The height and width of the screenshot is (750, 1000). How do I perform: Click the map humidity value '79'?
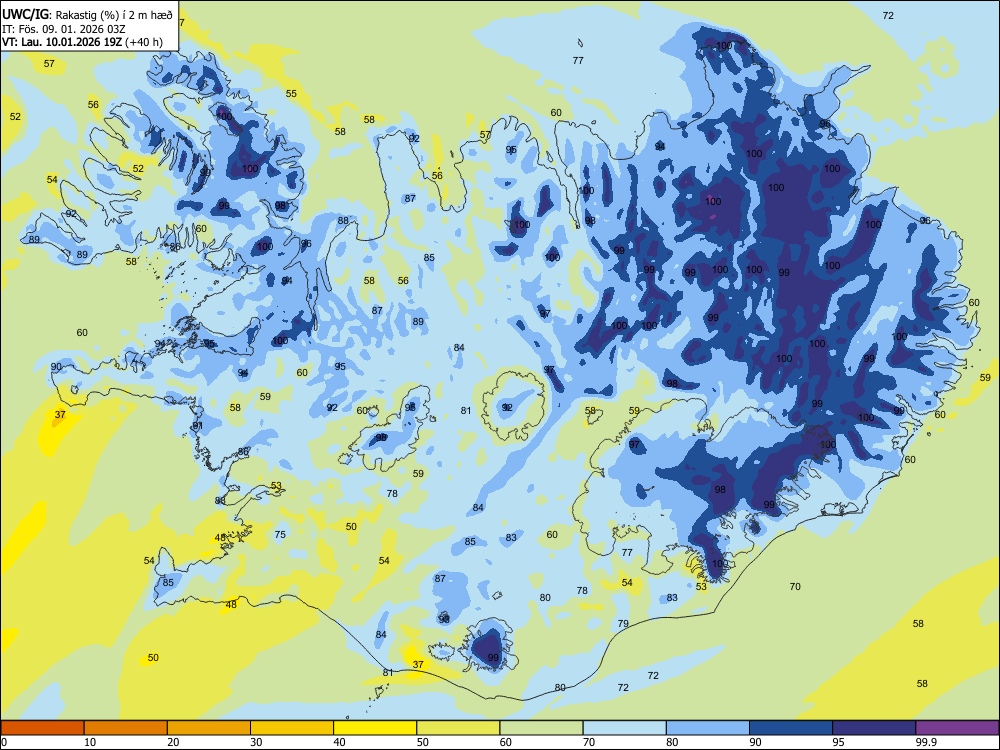point(623,623)
